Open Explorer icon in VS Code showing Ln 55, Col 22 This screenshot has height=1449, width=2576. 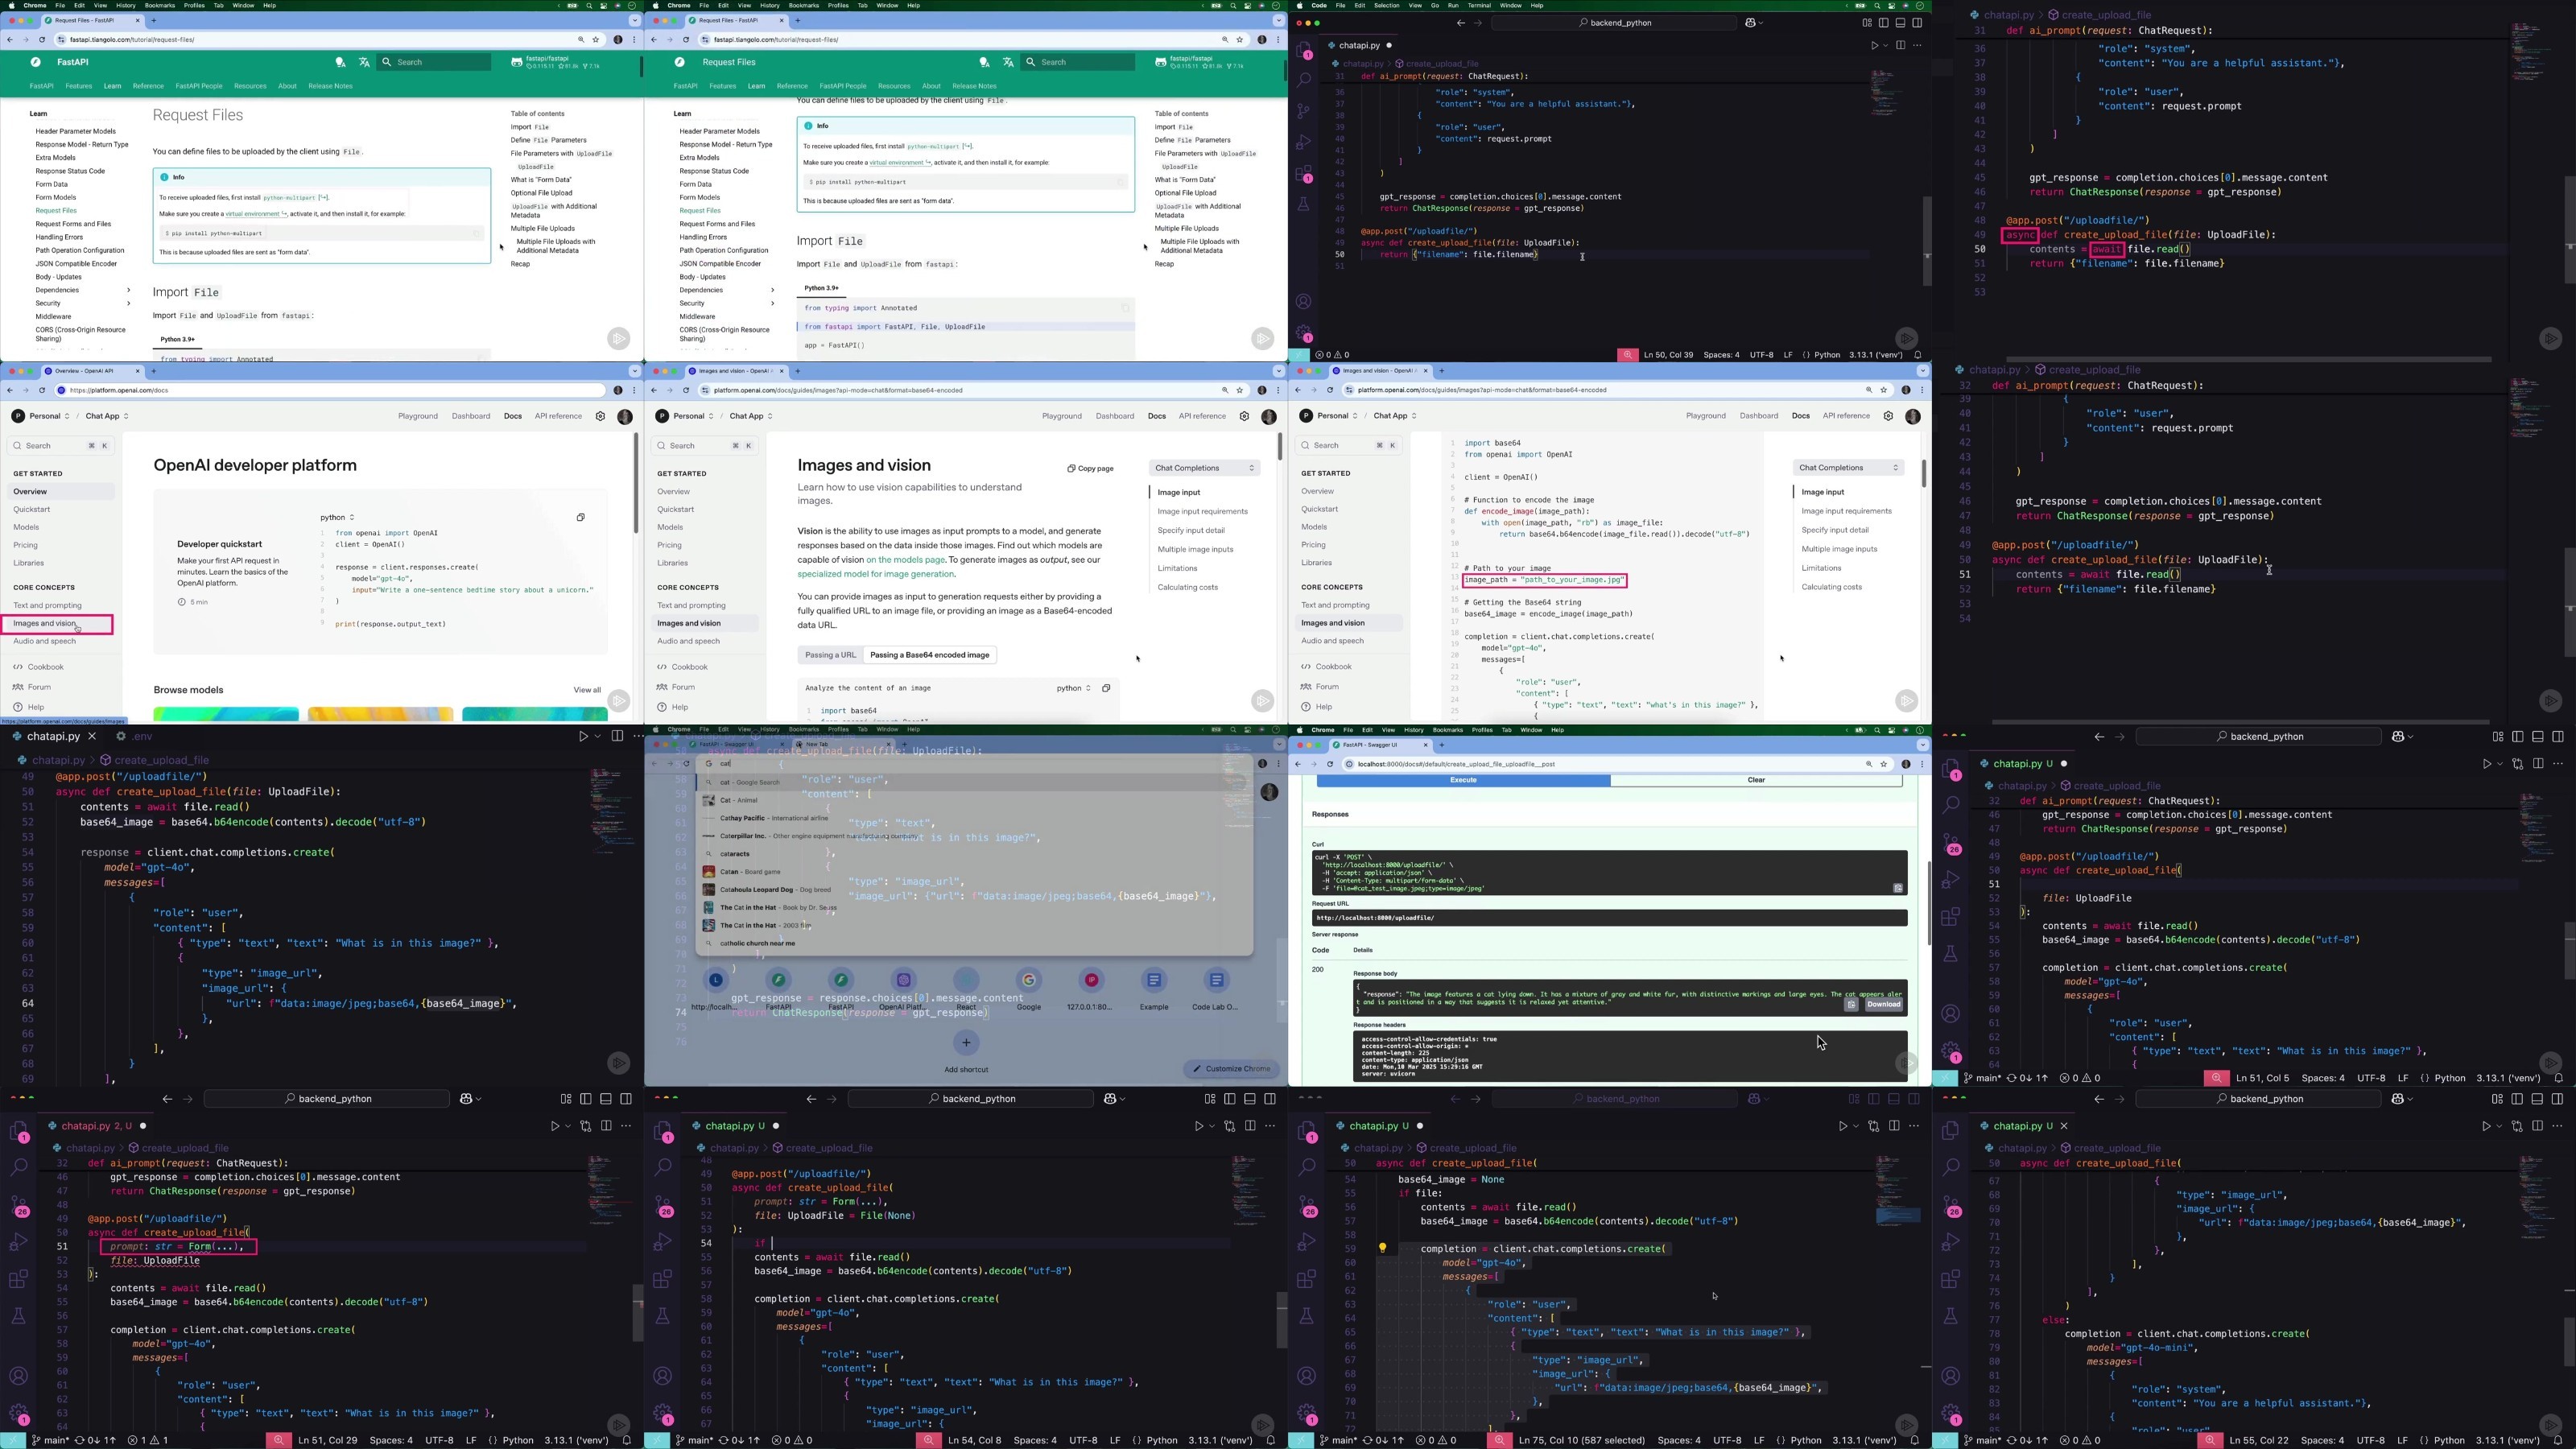(x=1950, y=1131)
